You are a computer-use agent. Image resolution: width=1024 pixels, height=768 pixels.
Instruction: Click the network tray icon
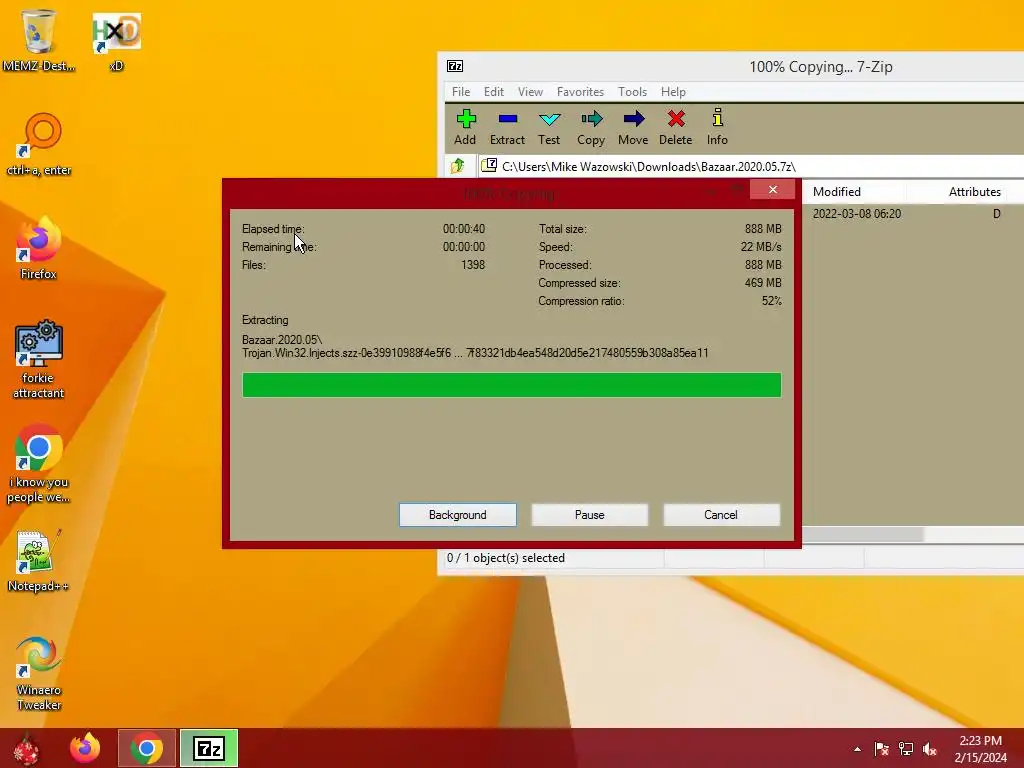pos(906,749)
